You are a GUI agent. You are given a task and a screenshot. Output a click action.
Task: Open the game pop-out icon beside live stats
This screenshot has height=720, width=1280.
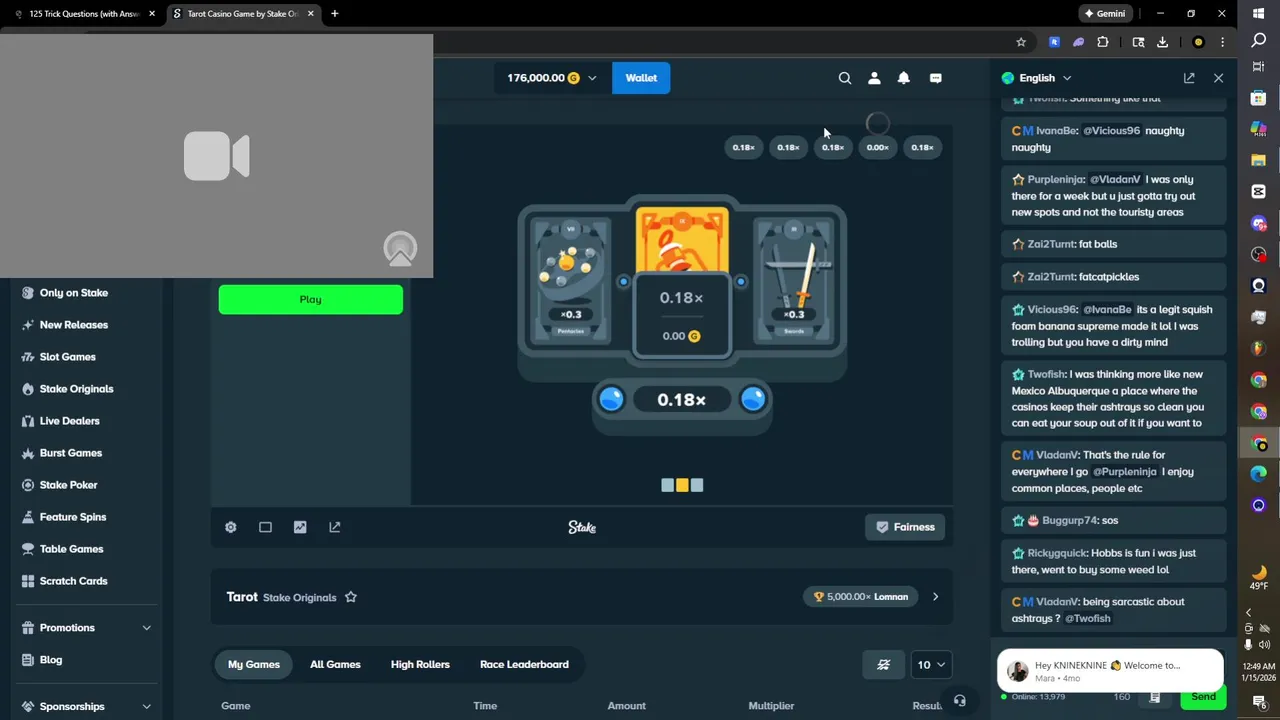335,527
